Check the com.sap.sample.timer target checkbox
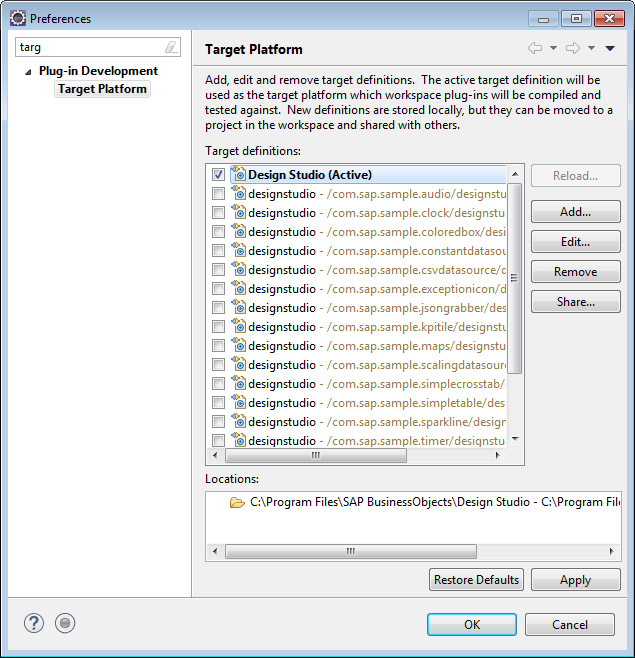Image resolution: width=635 pixels, height=658 pixels. 218,440
